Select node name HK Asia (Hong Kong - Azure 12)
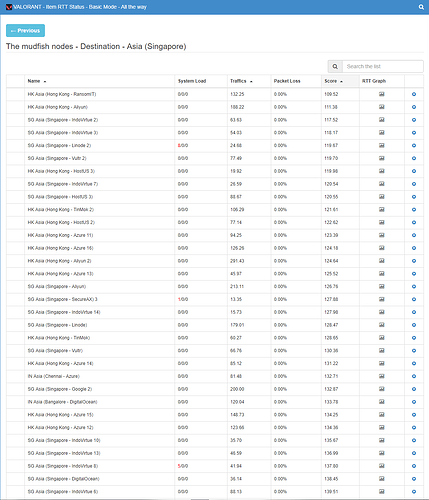The image size is (429, 500). pyautogui.click(x=60, y=428)
